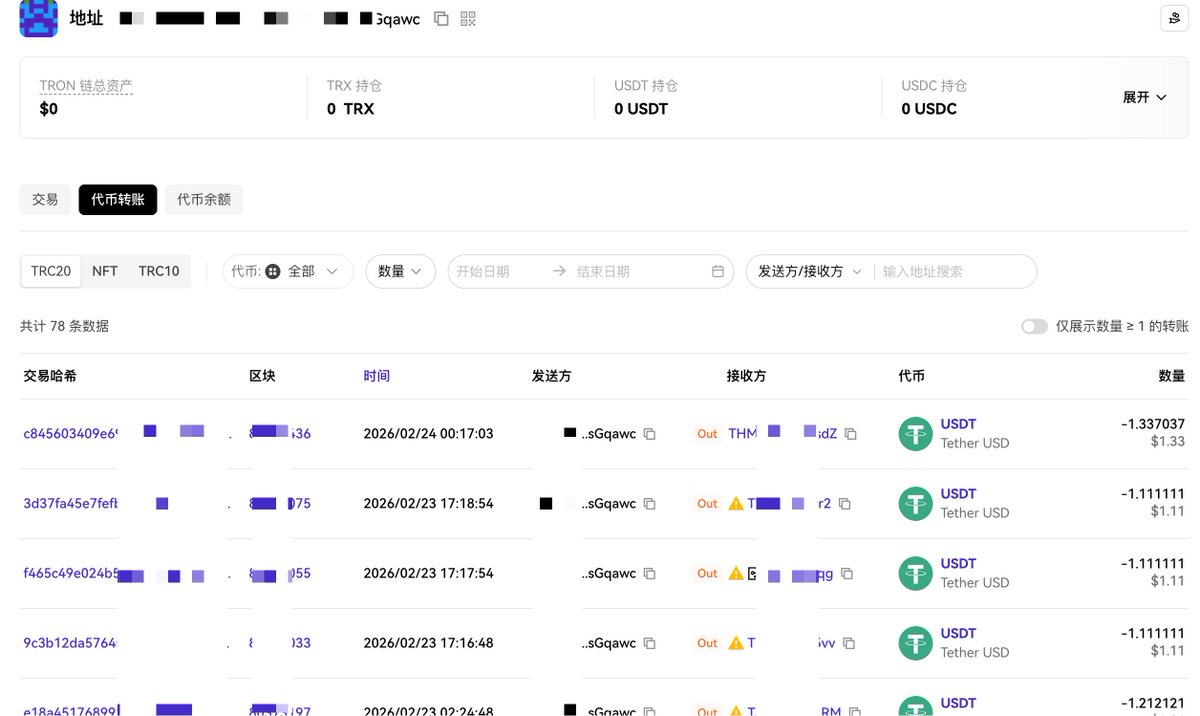Screen dimensions: 1200x716
Task: Open transaction hash starting with c845603409e6
Action: tap(69, 434)
